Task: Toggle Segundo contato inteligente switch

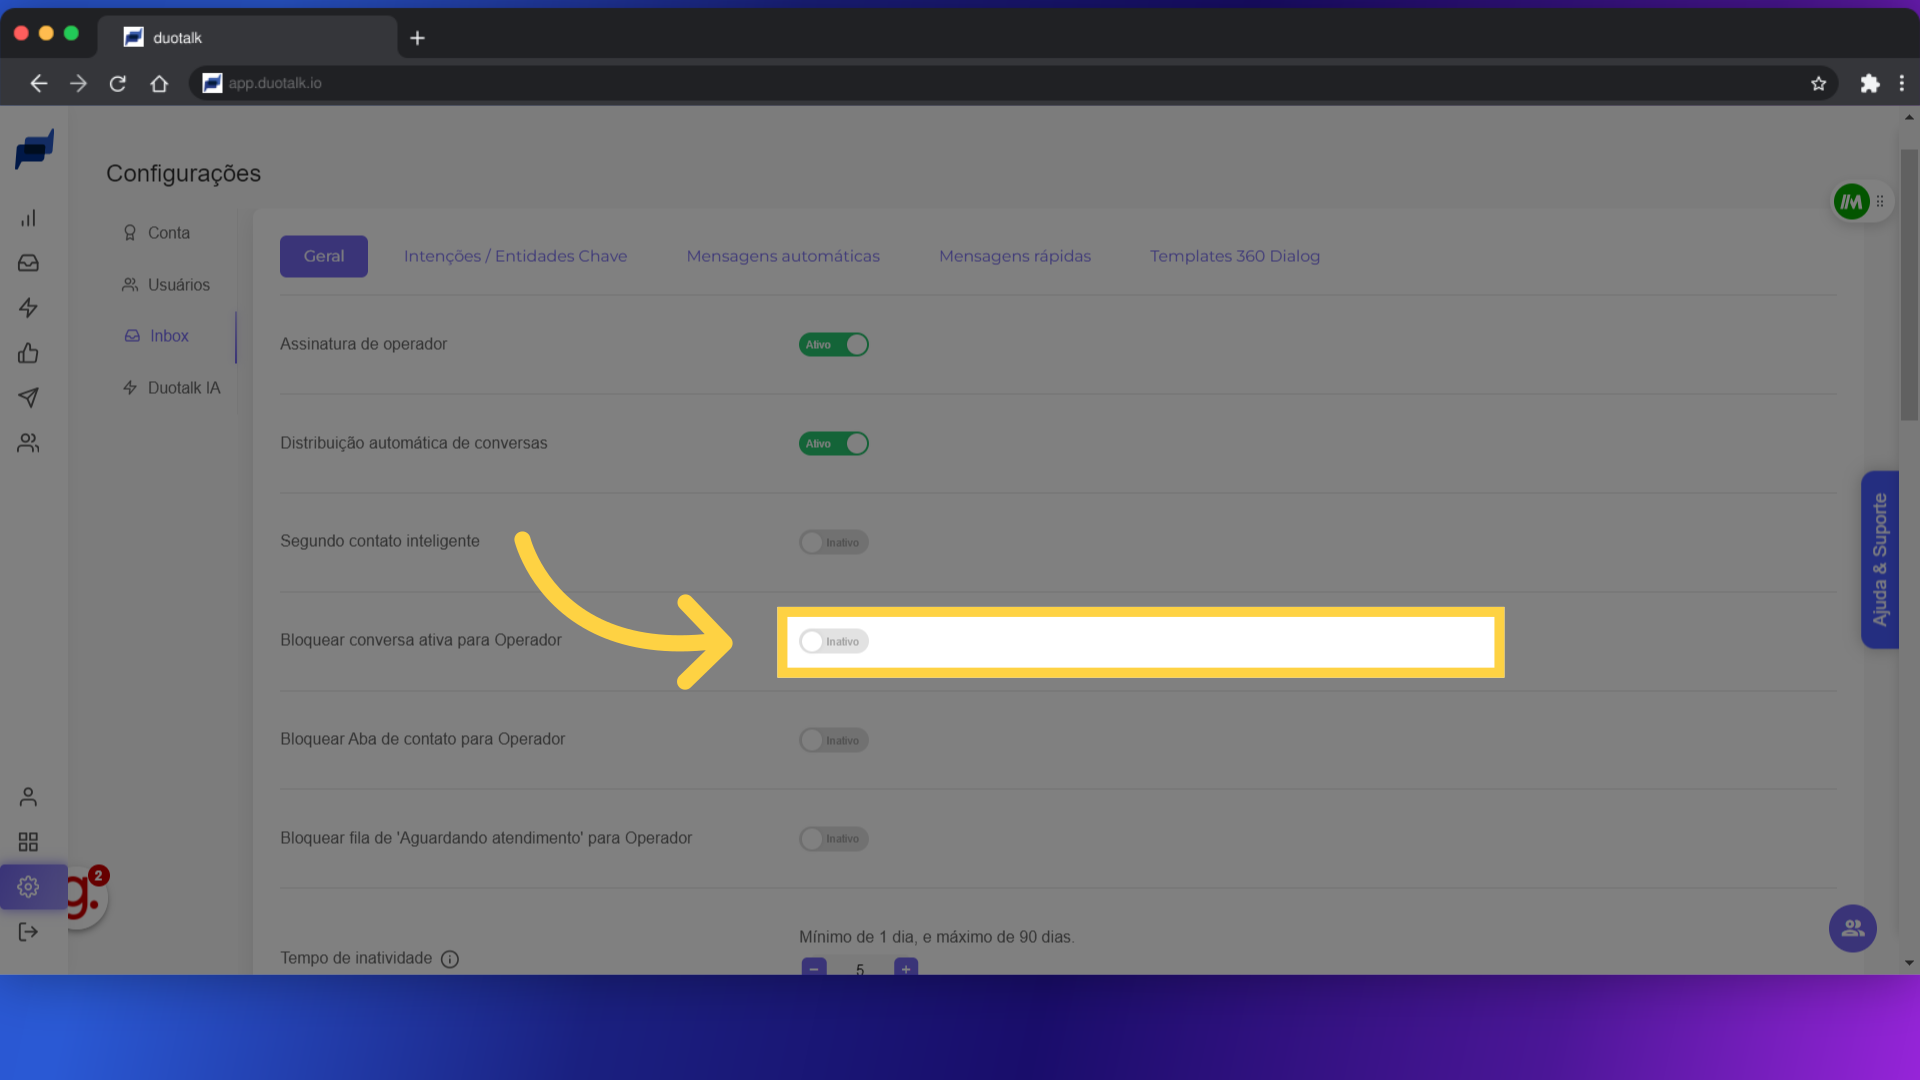Action: coord(833,542)
